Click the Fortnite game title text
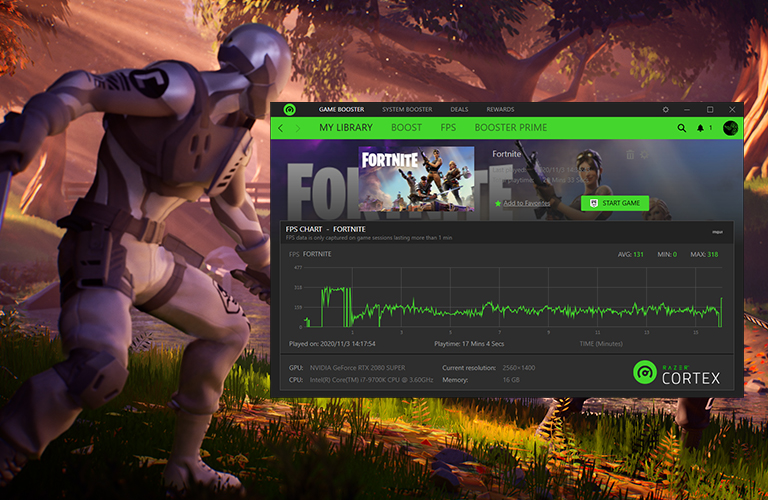 tap(506, 154)
